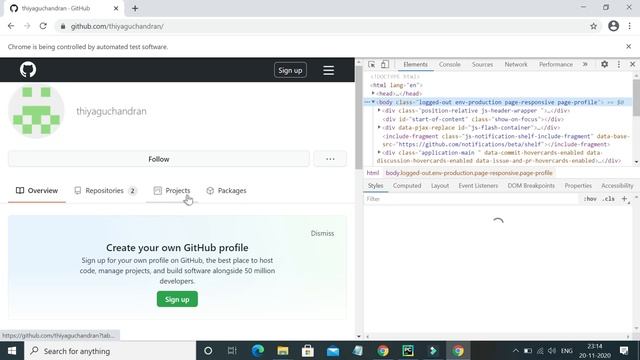Select the Overview profile tab
640x360 pixels.
pos(37,191)
